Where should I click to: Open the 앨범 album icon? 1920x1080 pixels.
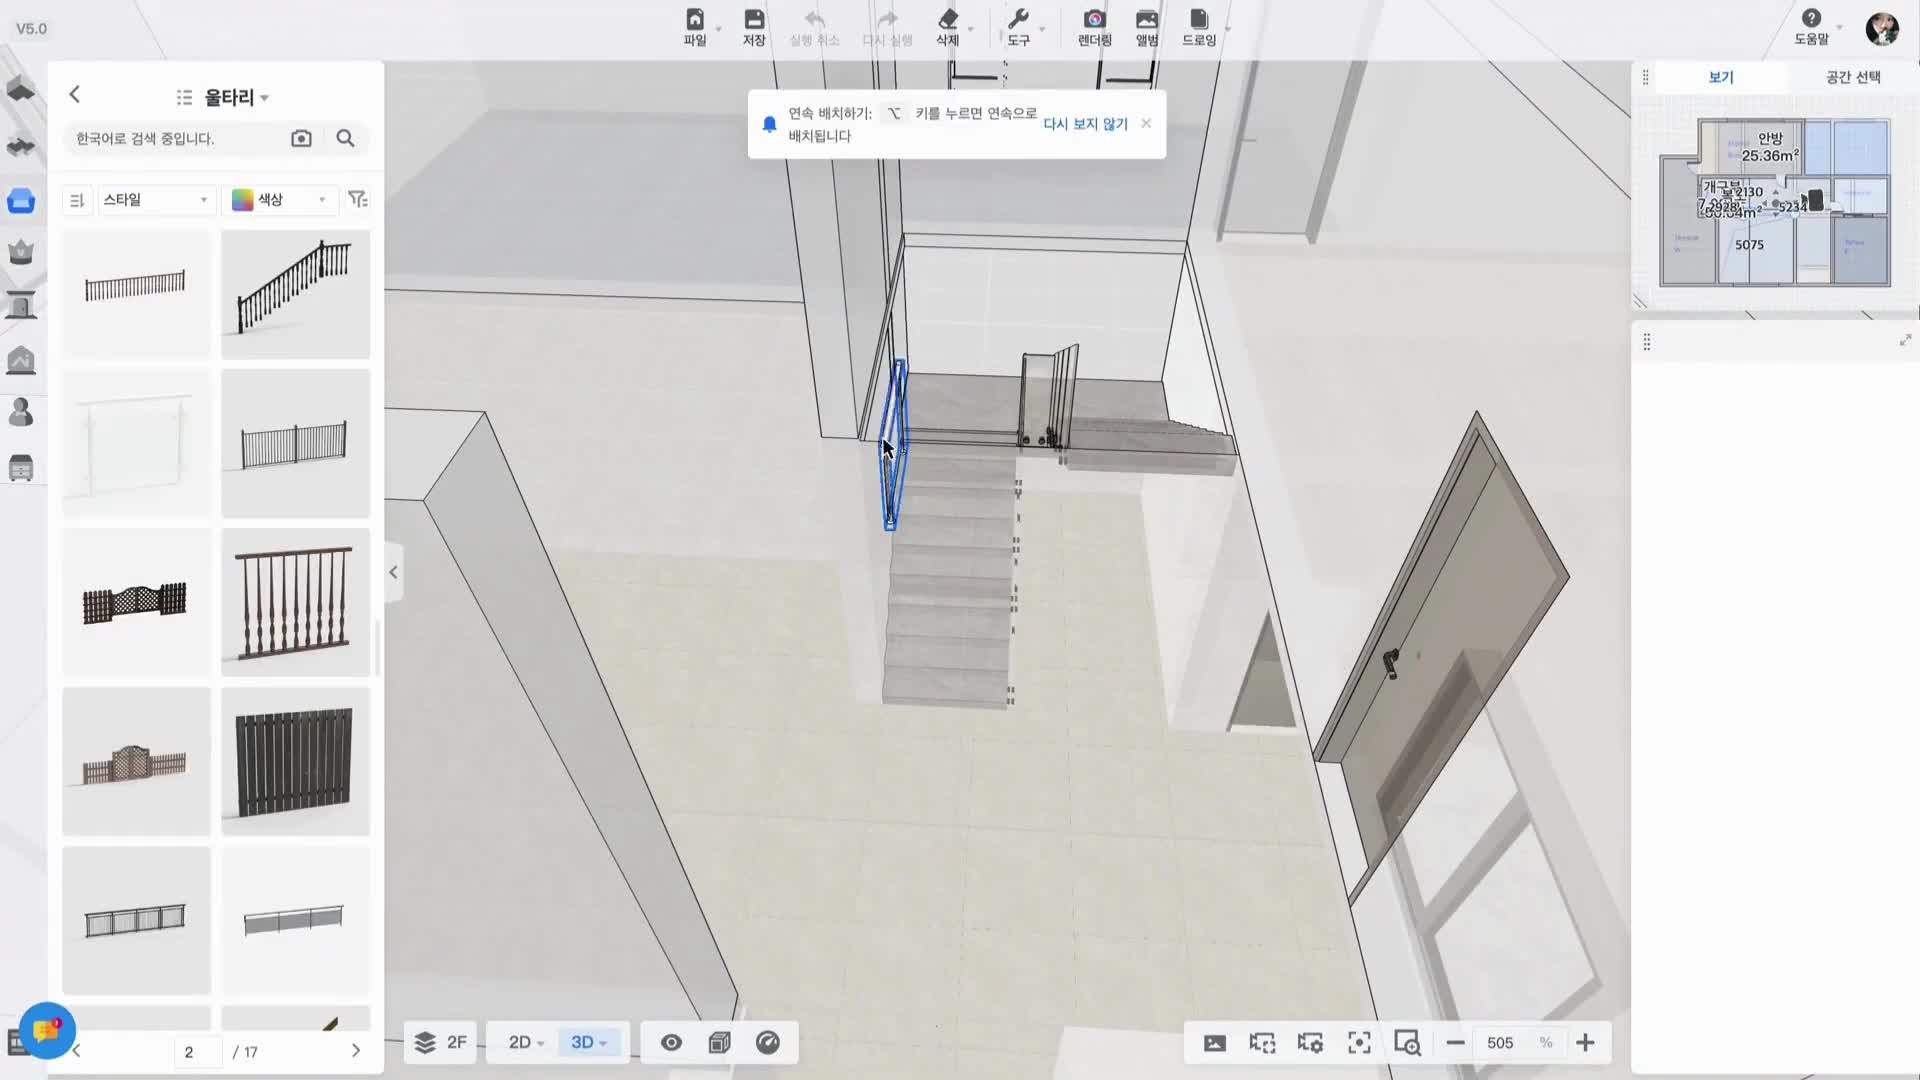coord(1146,21)
